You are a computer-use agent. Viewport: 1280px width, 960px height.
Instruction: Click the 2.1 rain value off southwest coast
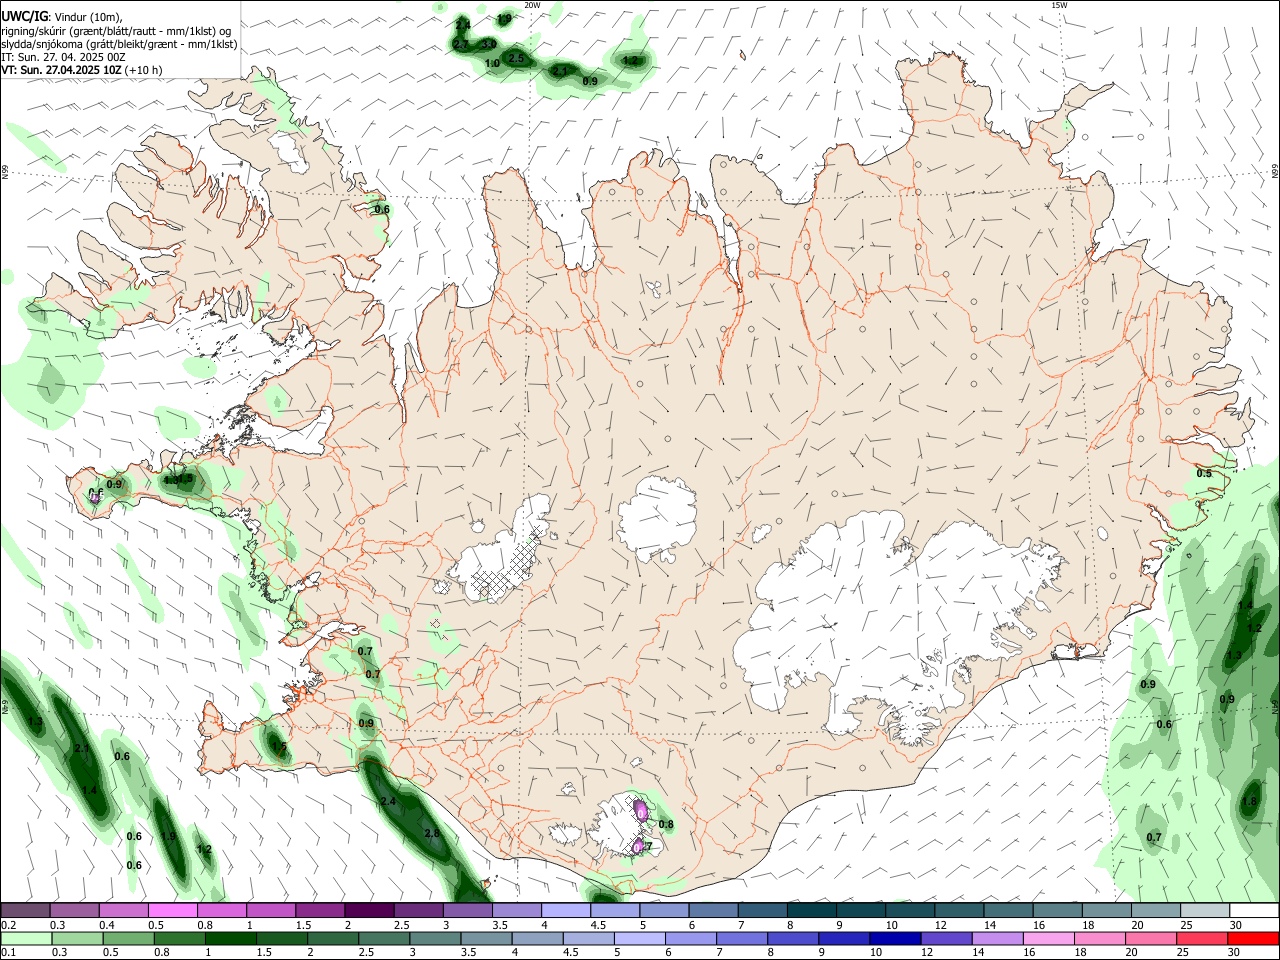82,748
